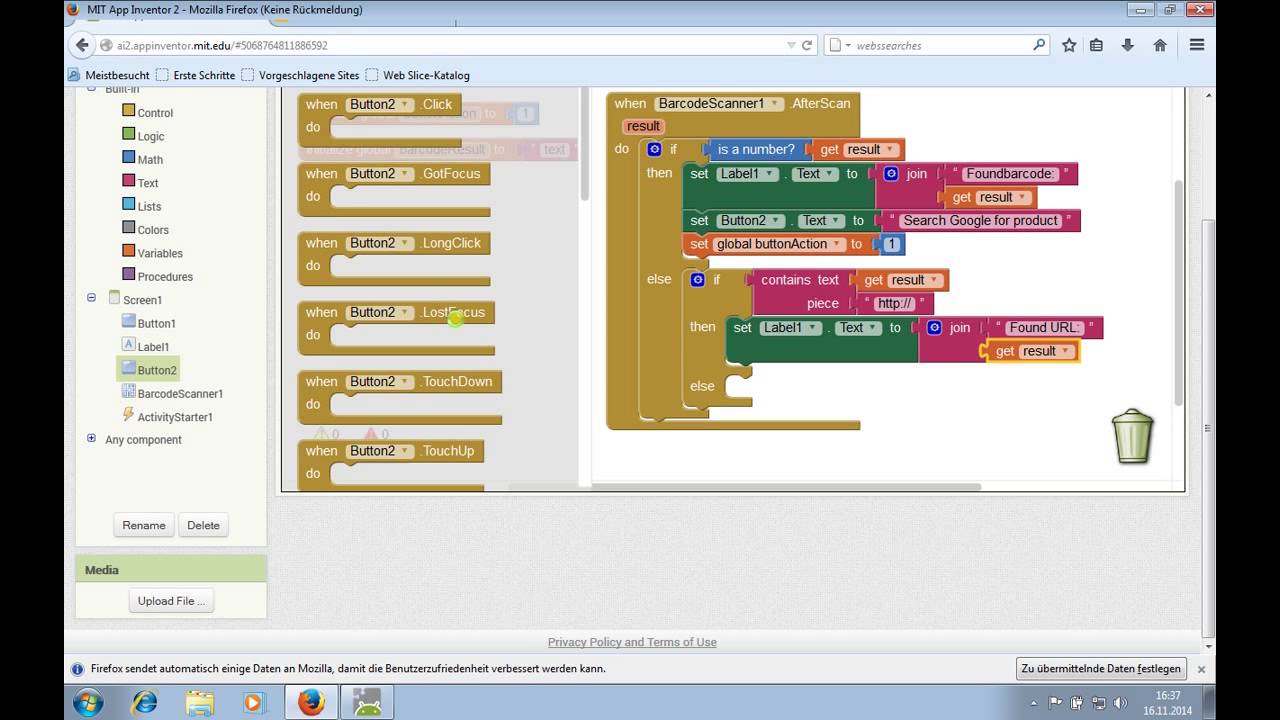Click the 'Search Google for product' text block

[x=980, y=221]
